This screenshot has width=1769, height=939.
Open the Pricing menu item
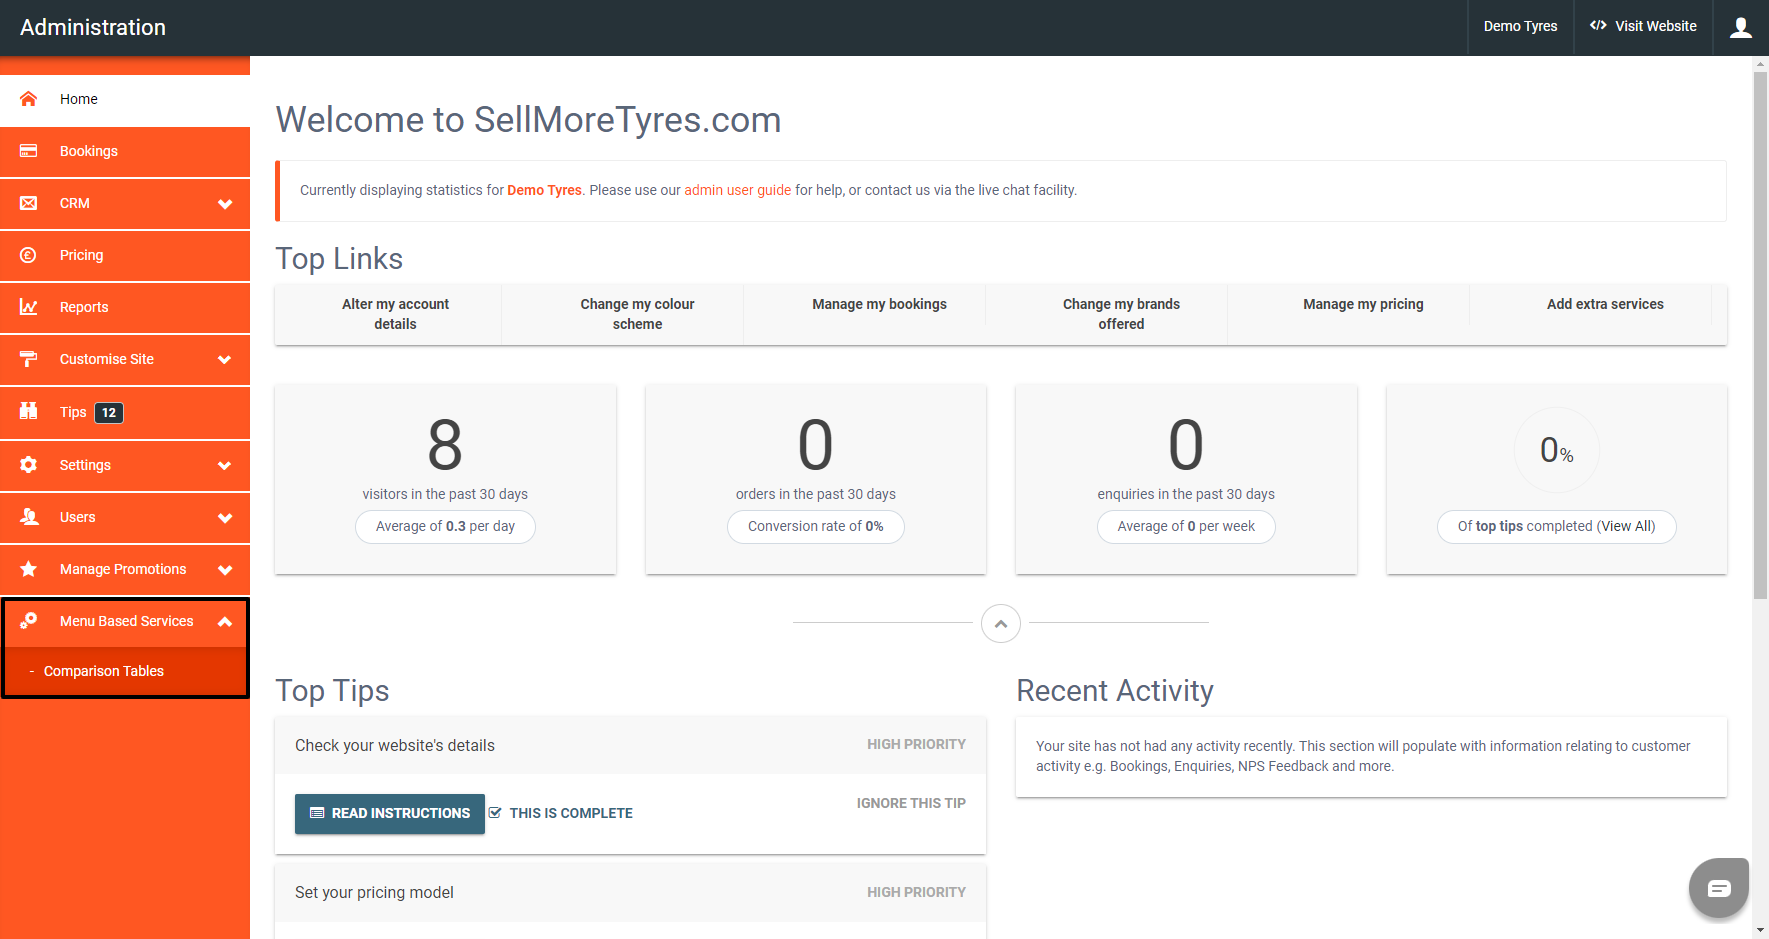(125, 255)
